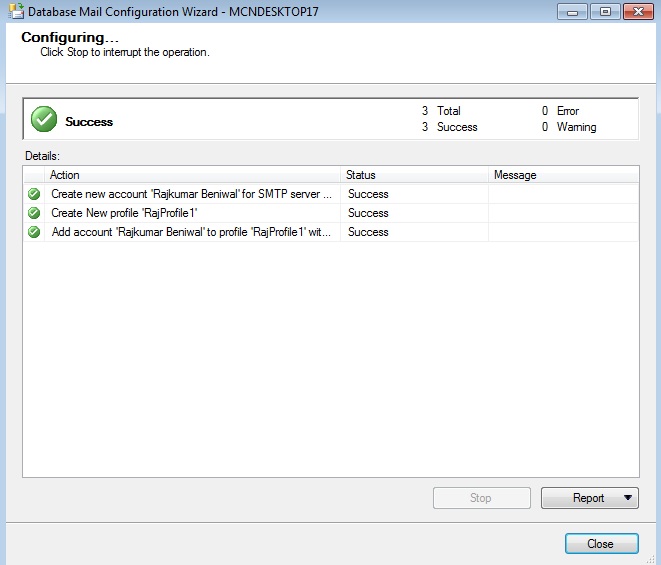The height and width of the screenshot is (565, 661).
Task: Click green check icon beside Add account row
Action: click(34, 232)
